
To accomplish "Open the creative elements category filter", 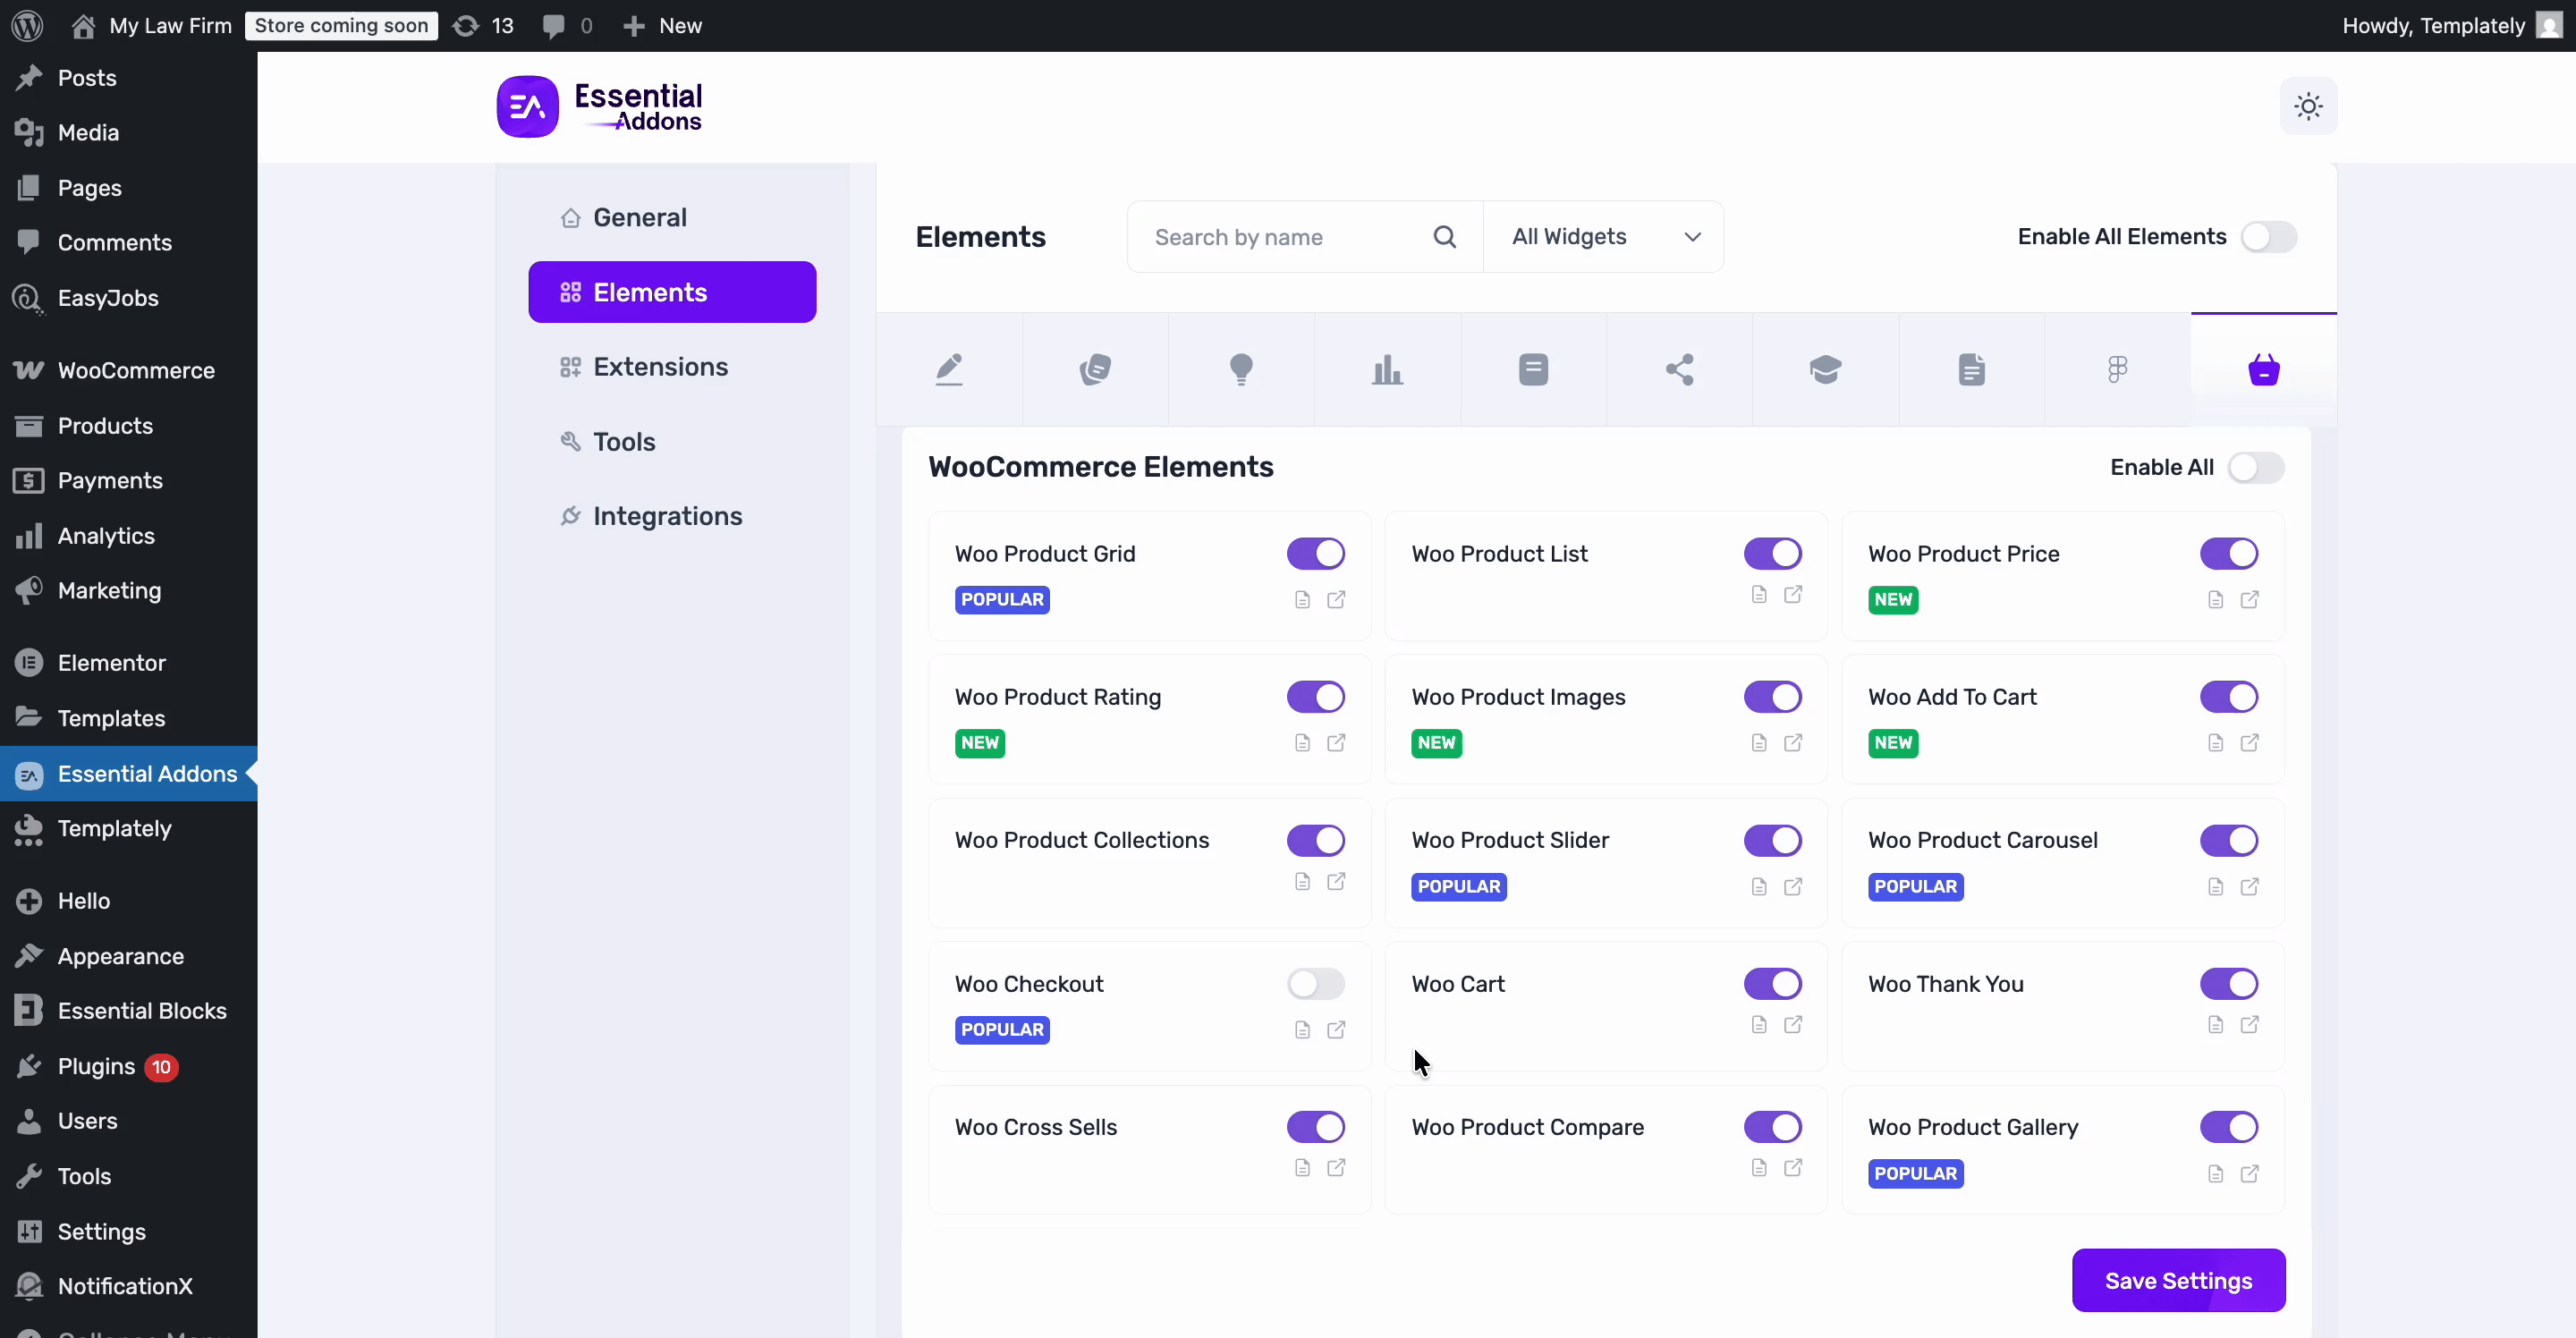I will (x=1095, y=369).
